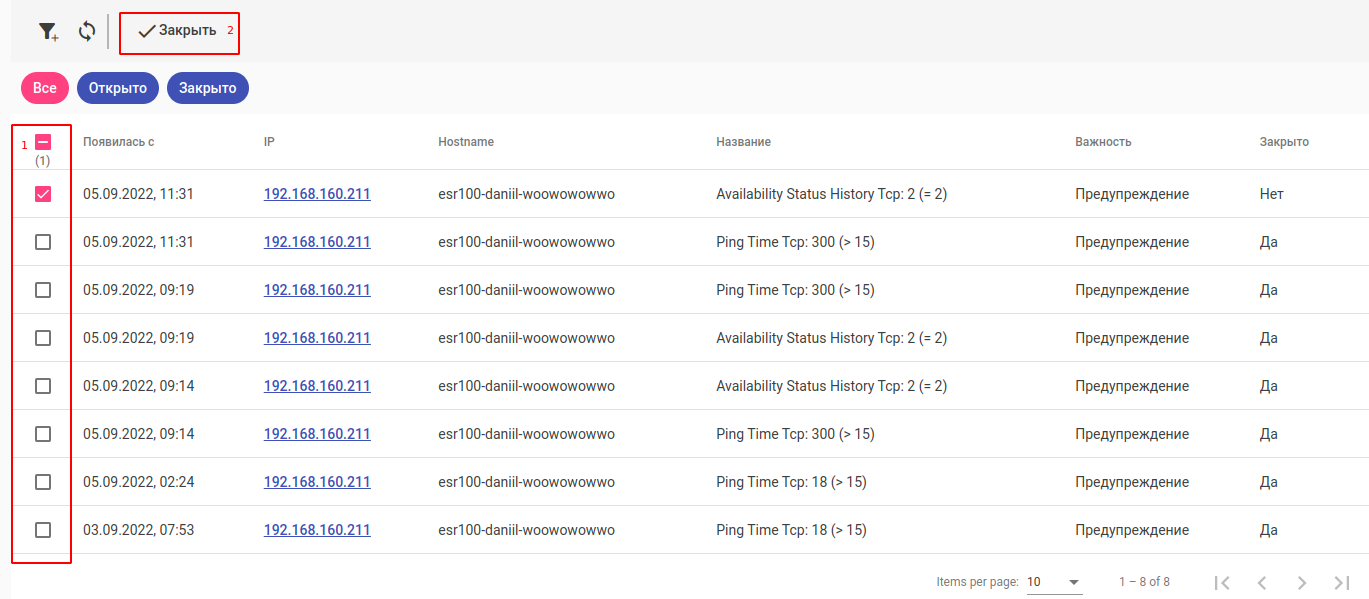1369x599 pixels.
Task: Jump to last page of results
Action: (x=1341, y=582)
